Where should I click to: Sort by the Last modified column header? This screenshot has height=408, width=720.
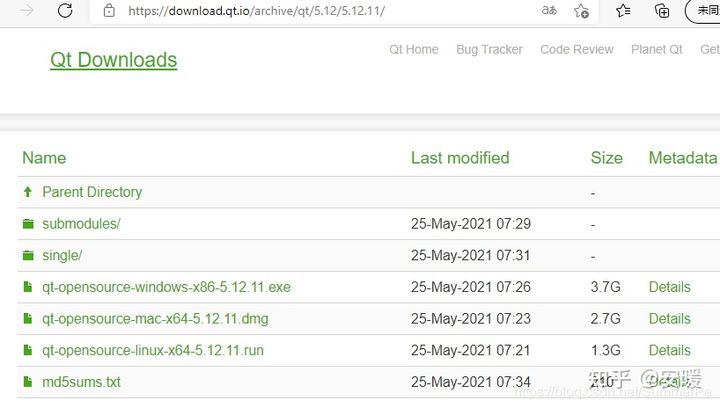(x=460, y=158)
